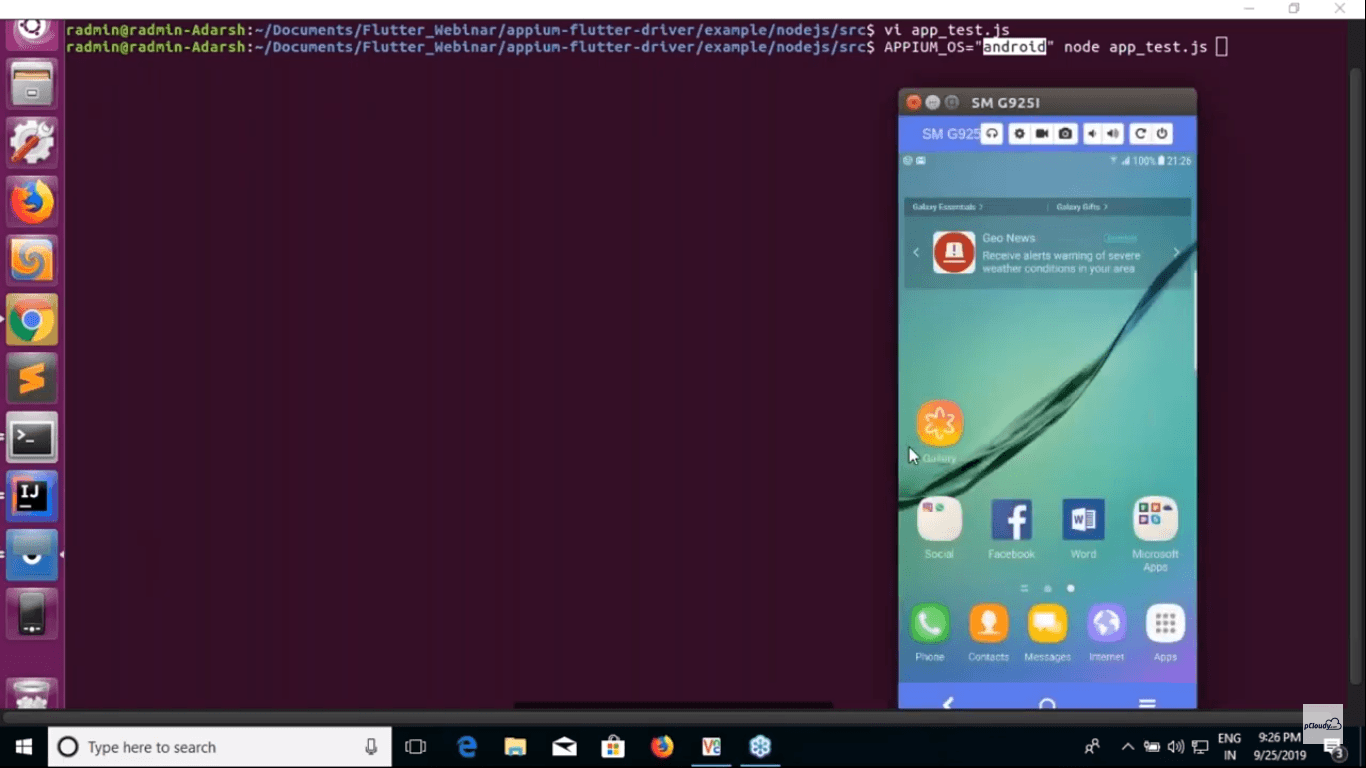Tap the phone's recent apps button
This screenshot has height=768, width=1366.
coord(1147,703)
